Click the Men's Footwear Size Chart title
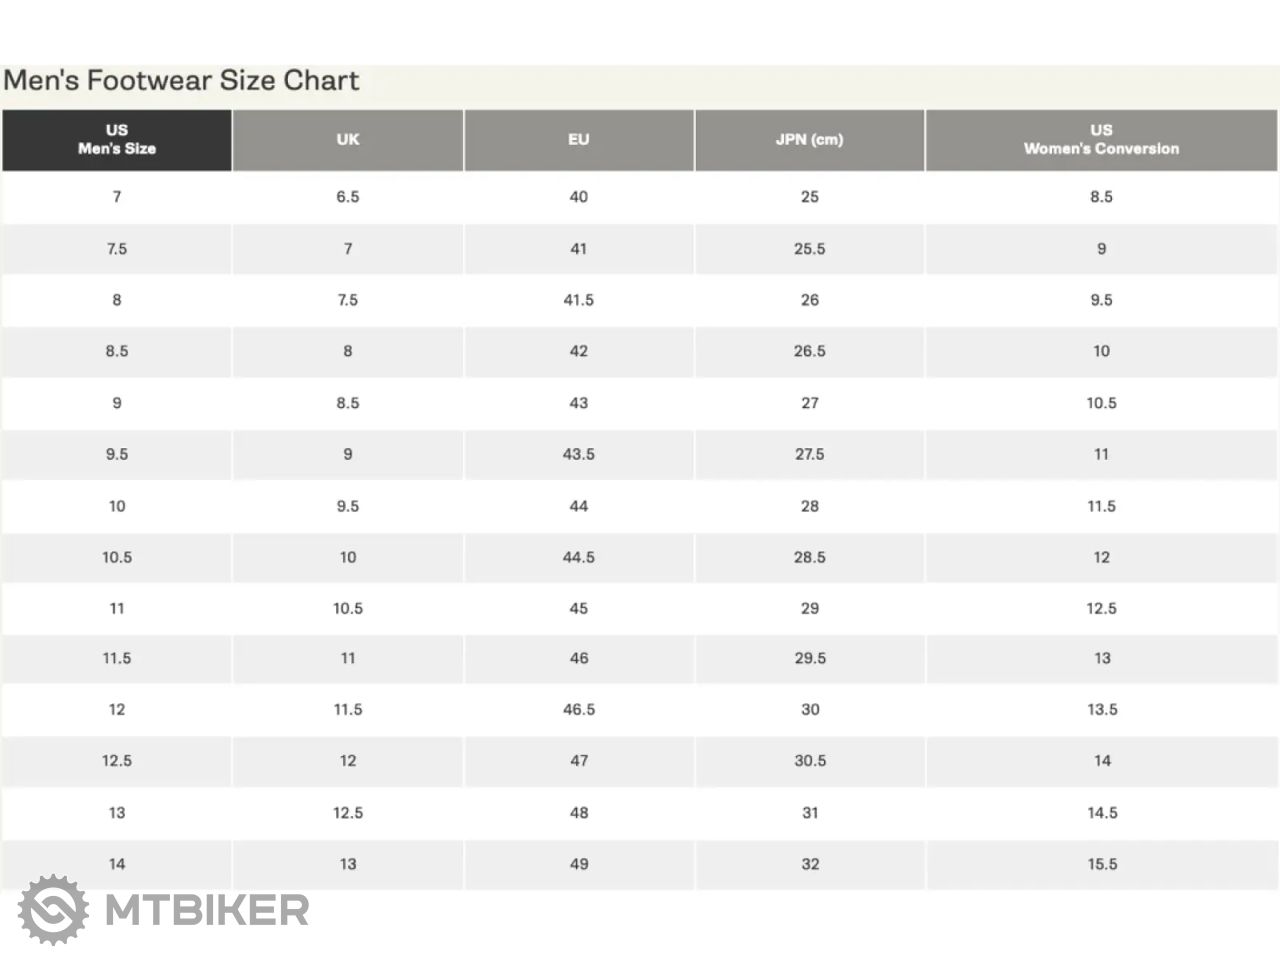 [181, 80]
